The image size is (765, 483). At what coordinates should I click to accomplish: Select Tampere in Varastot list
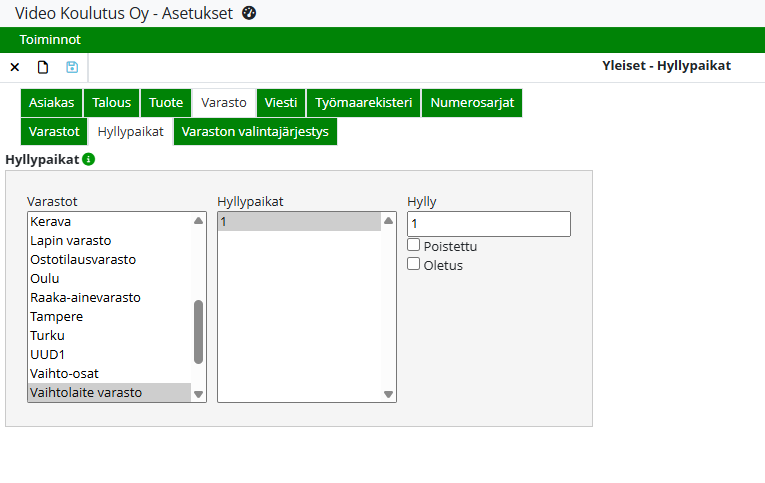click(x=56, y=316)
